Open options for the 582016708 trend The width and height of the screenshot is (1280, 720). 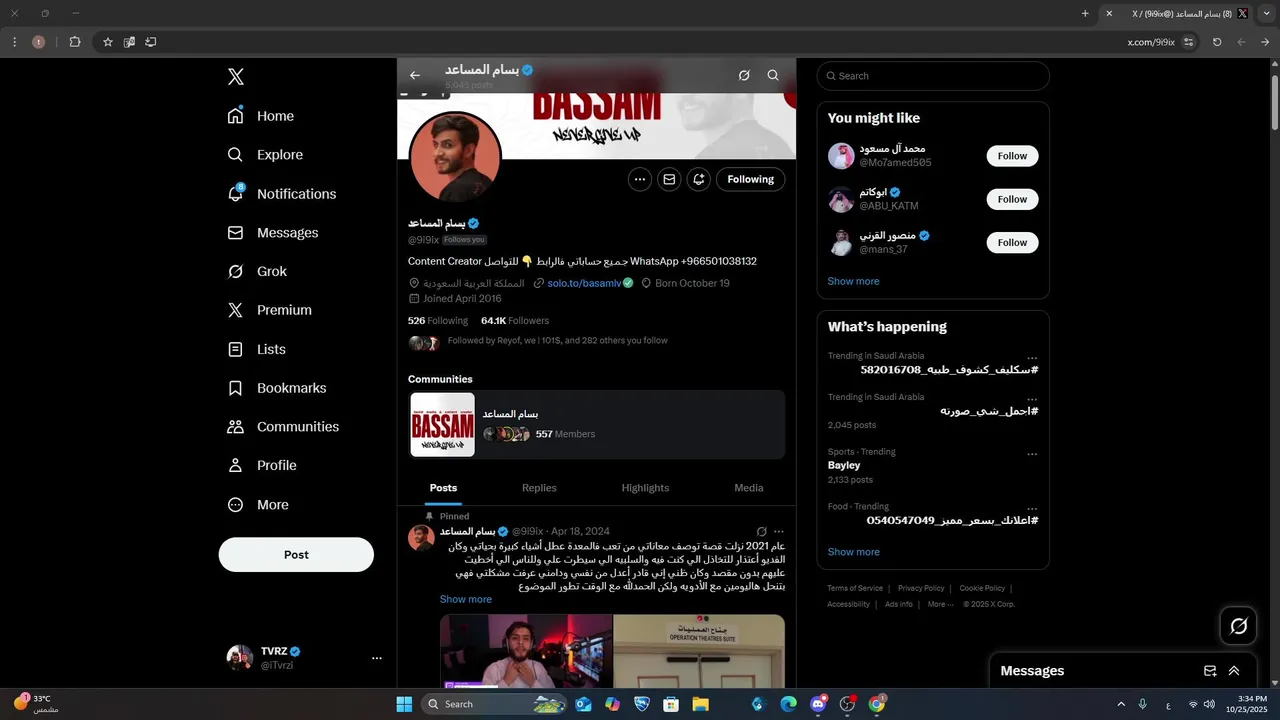click(x=1032, y=358)
